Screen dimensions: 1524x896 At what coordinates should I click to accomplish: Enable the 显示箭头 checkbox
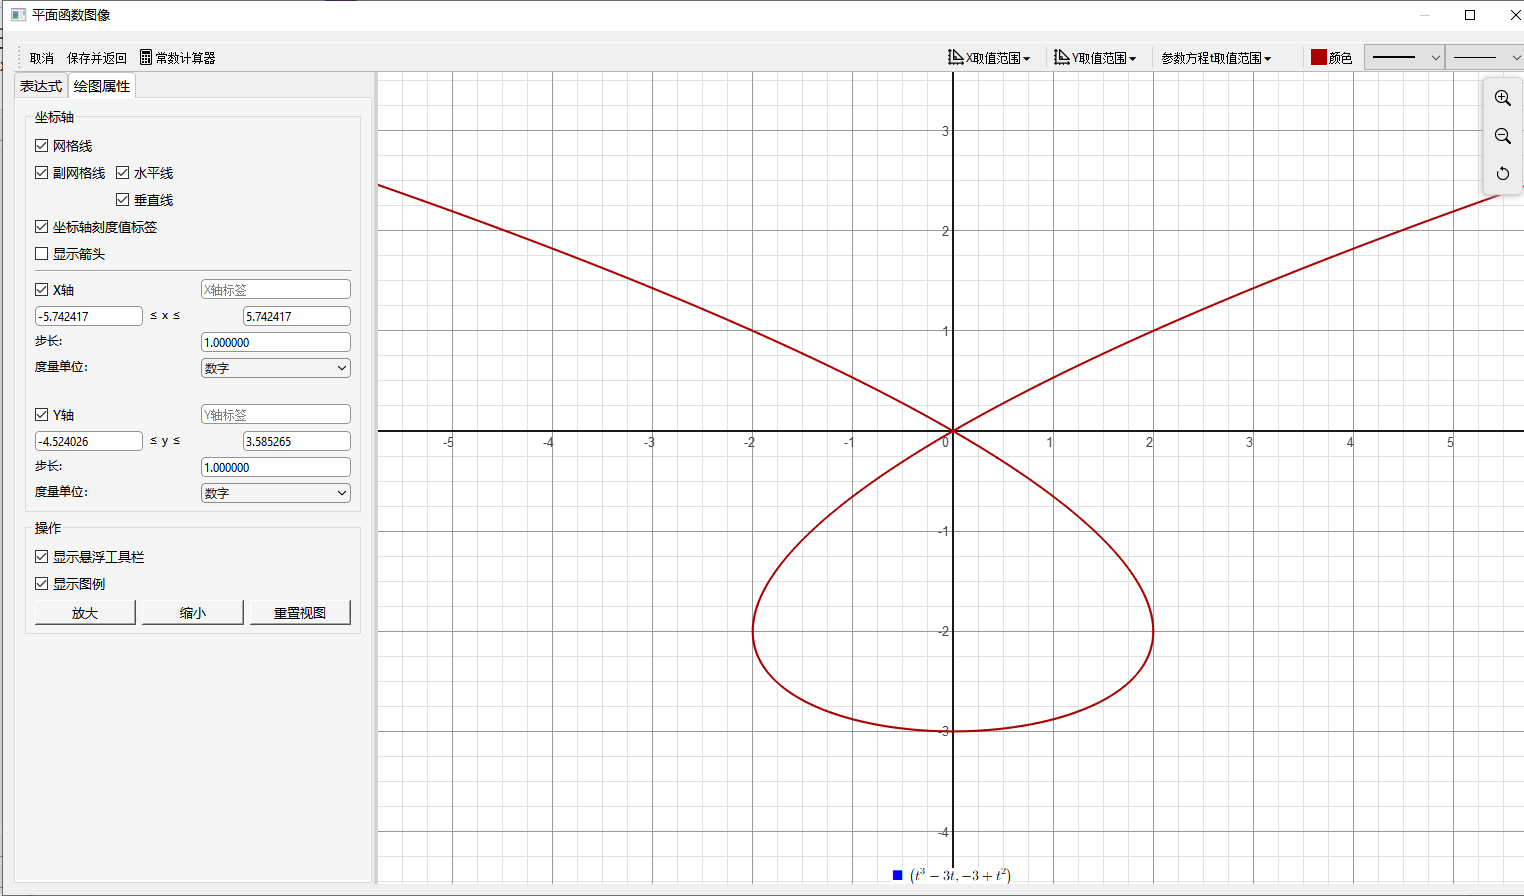(42, 254)
